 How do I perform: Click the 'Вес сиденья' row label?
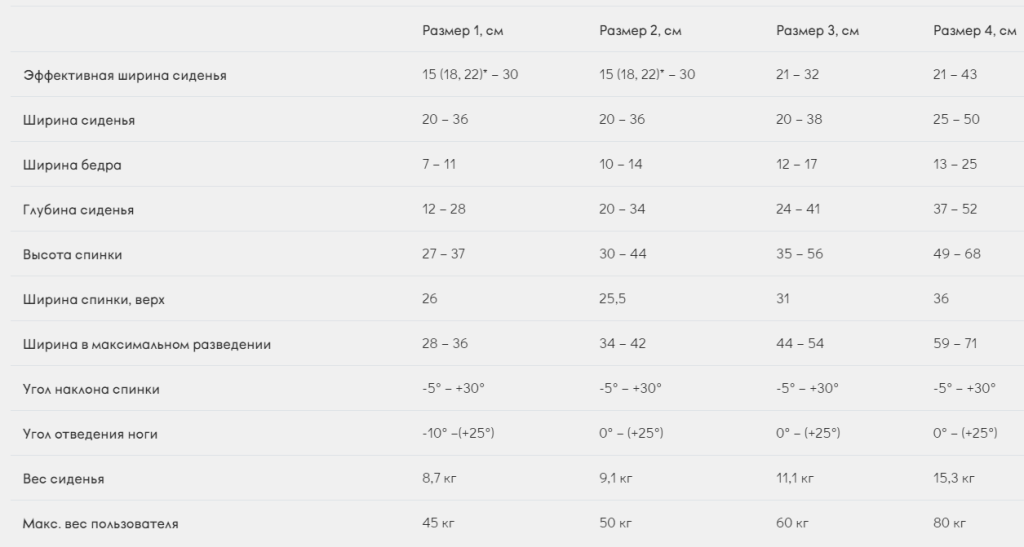(x=63, y=480)
